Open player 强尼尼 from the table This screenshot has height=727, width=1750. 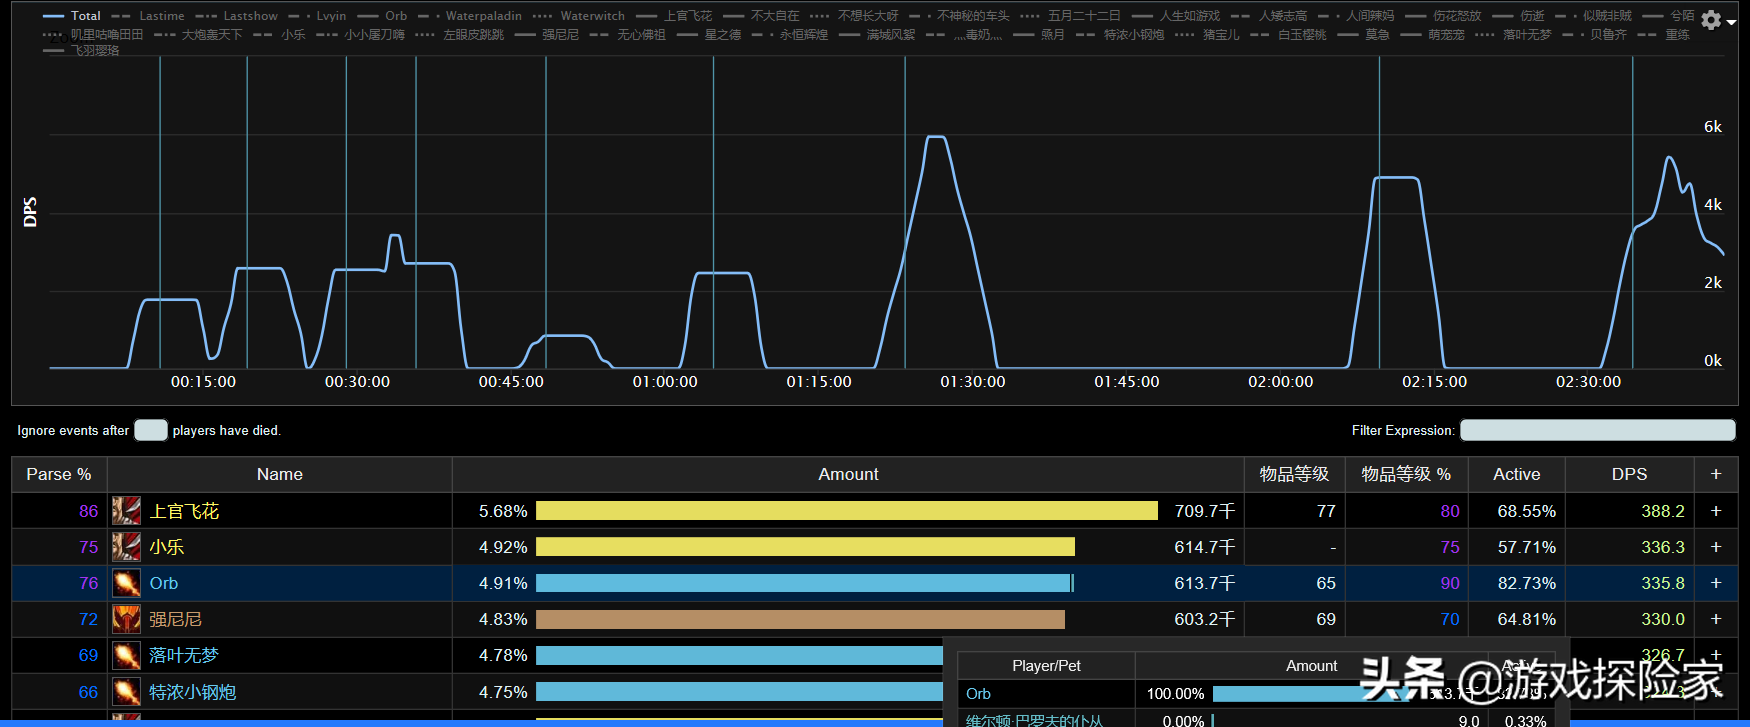[x=176, y=619]
